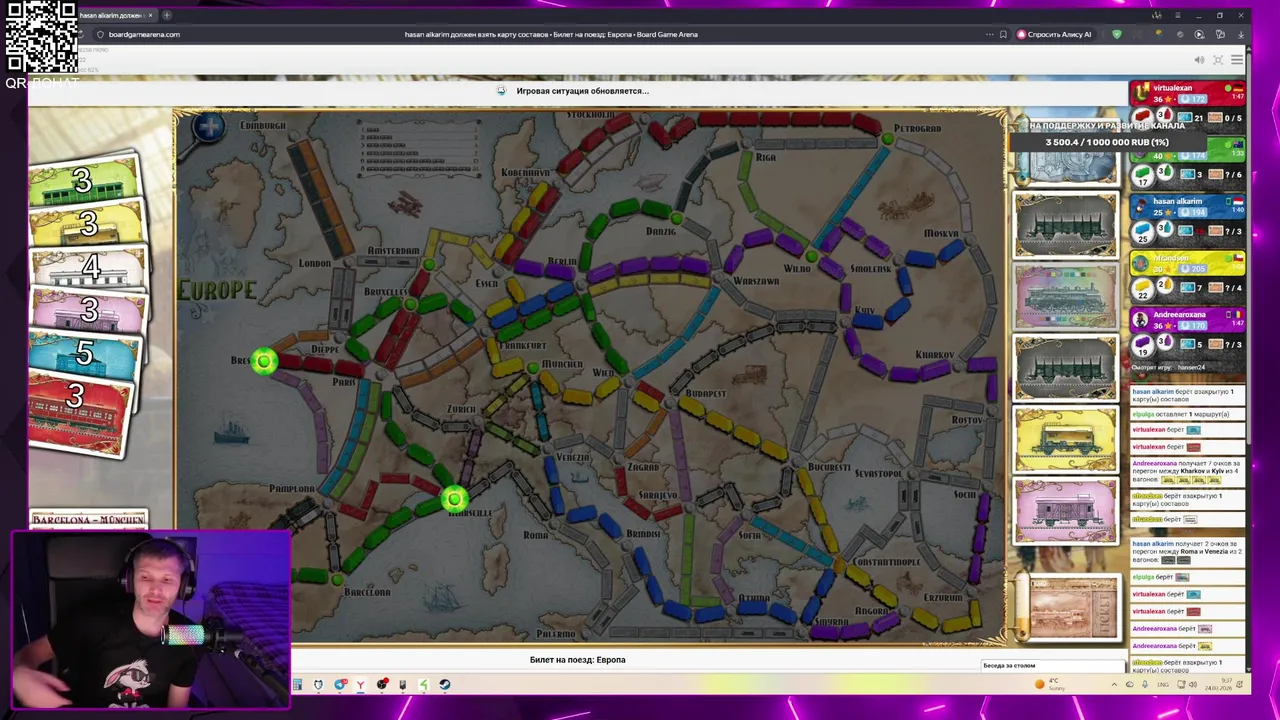Open virtualexan player name
Image resolution: width=1280 pixels, height=720 pixels.
pyautogui.click(x=1172, y=88)
